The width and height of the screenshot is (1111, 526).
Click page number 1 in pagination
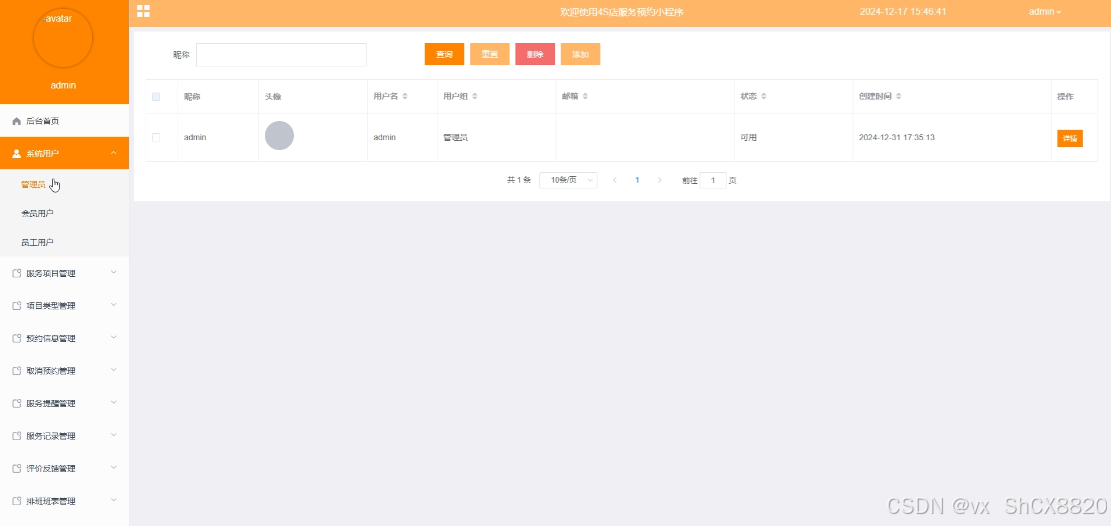coord(637,180)
